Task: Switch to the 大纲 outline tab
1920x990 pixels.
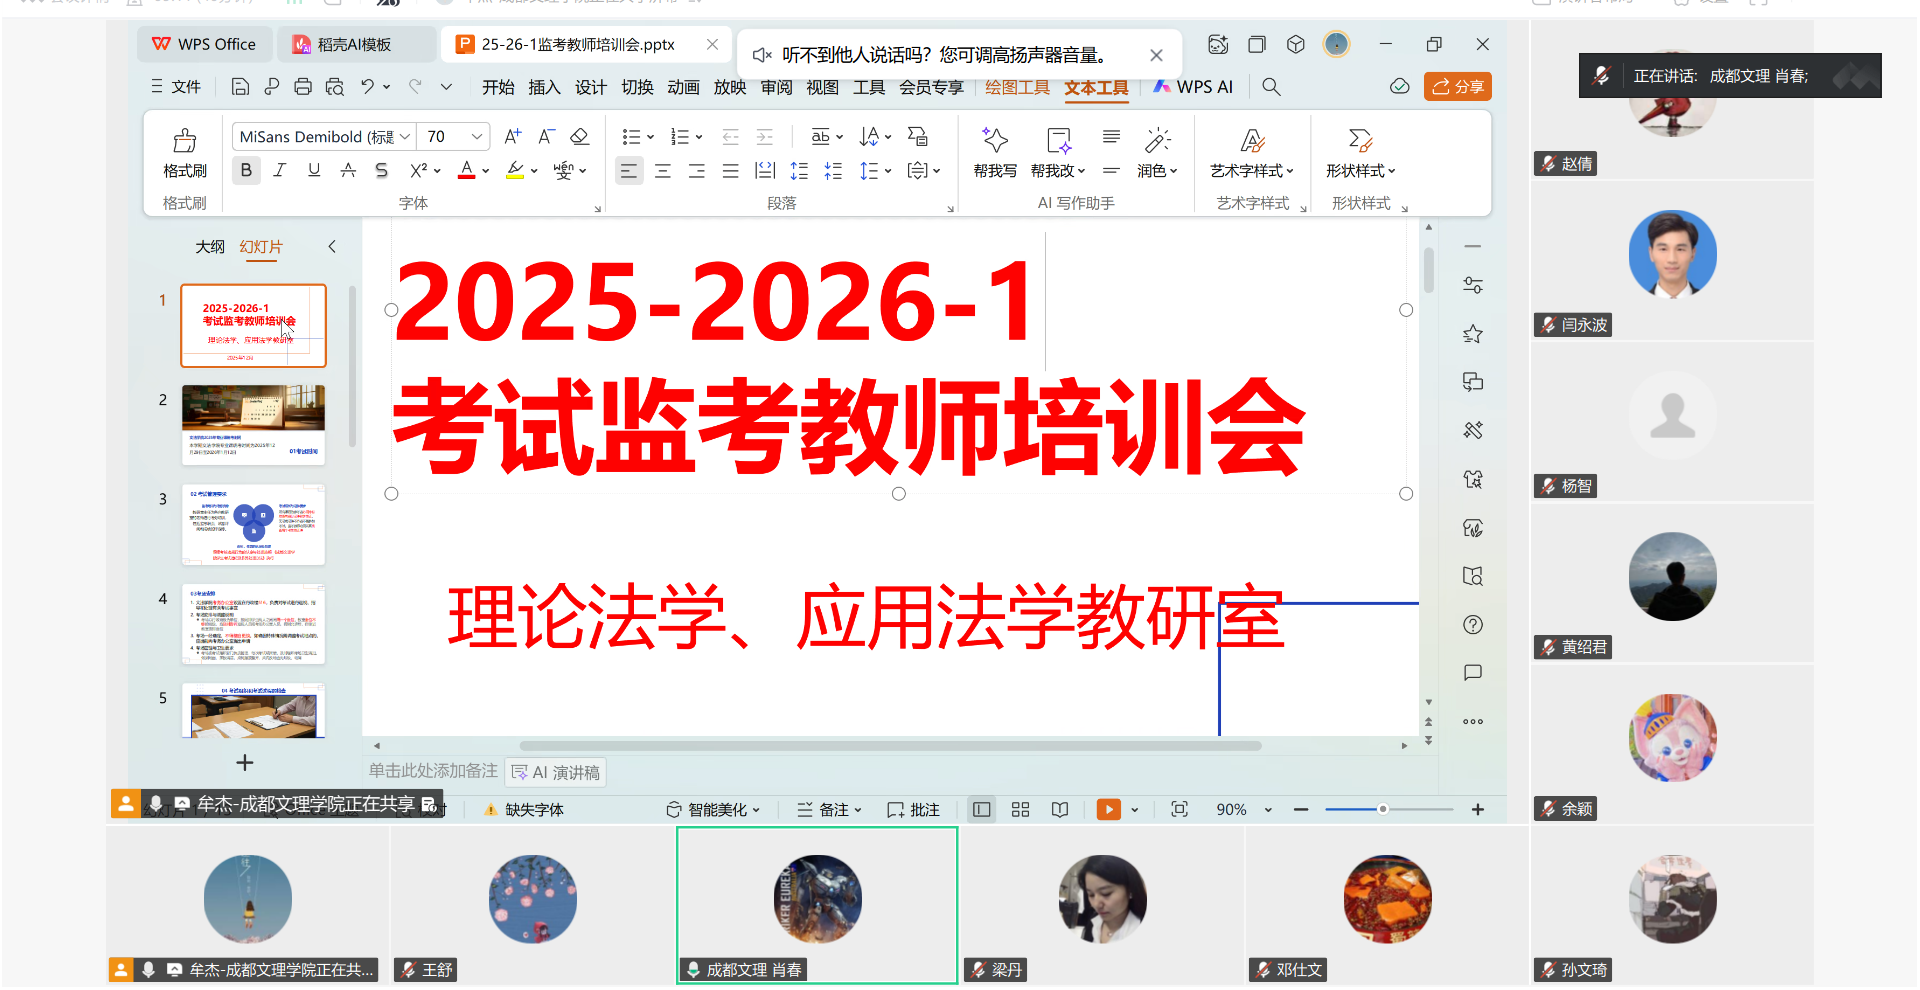Action: tap(210, 247)
